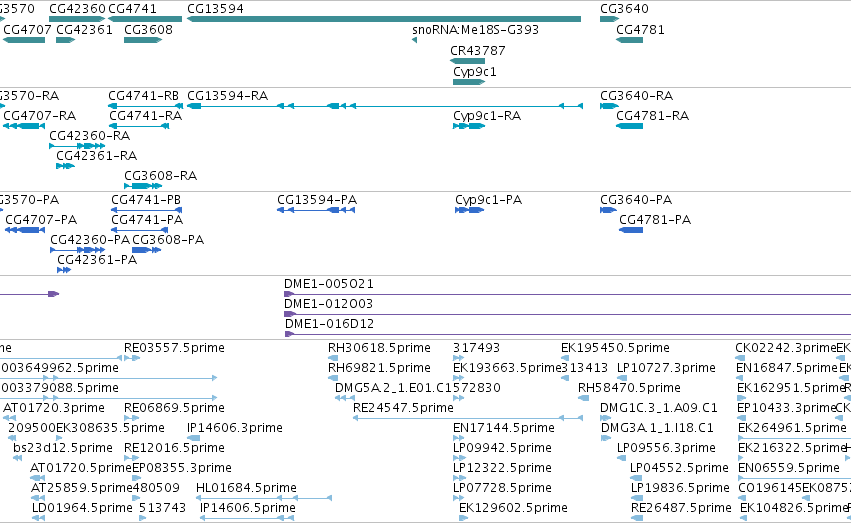Image resolution: width=851 pixels, height=523 pixels.
Task: Select the CG4781-PA coding sequence label
Action: click(655, 220)
